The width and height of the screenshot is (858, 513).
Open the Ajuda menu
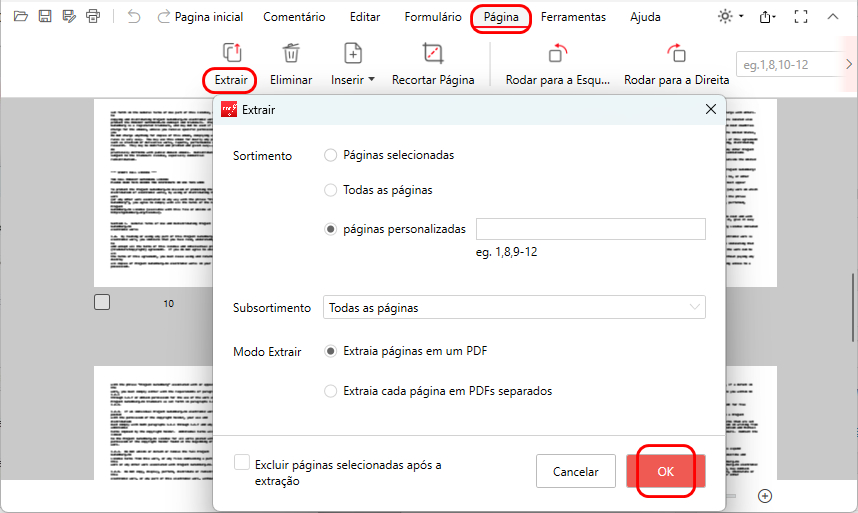pos(645,17)
